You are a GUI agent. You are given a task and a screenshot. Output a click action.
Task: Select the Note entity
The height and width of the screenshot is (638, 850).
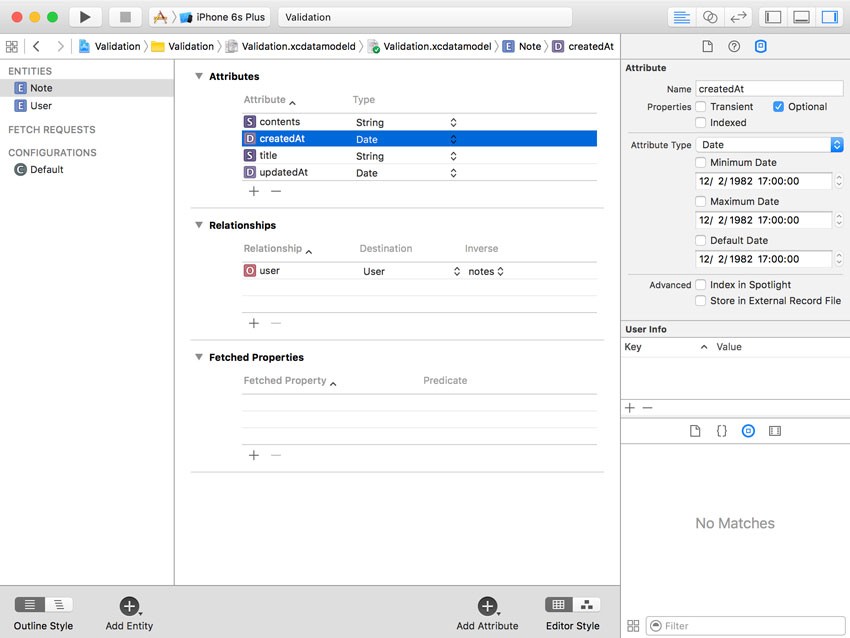[x=87, y=88]
